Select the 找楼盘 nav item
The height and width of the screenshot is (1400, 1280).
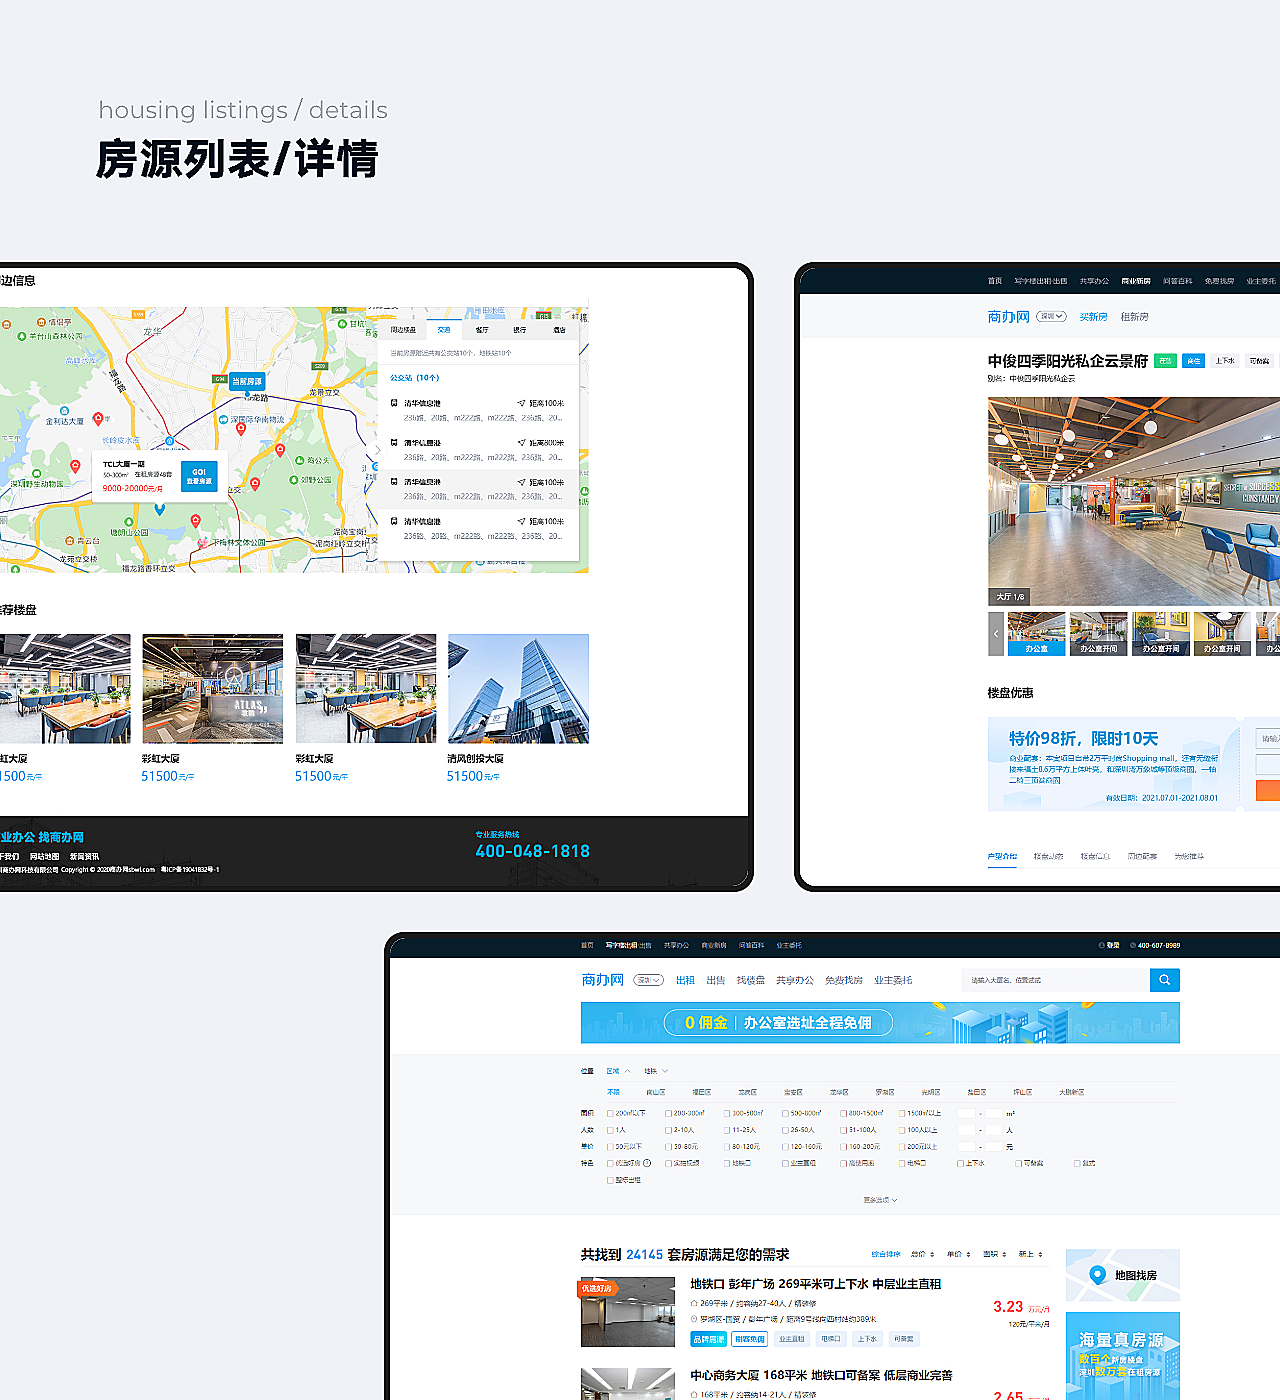[x=750, y=980]
